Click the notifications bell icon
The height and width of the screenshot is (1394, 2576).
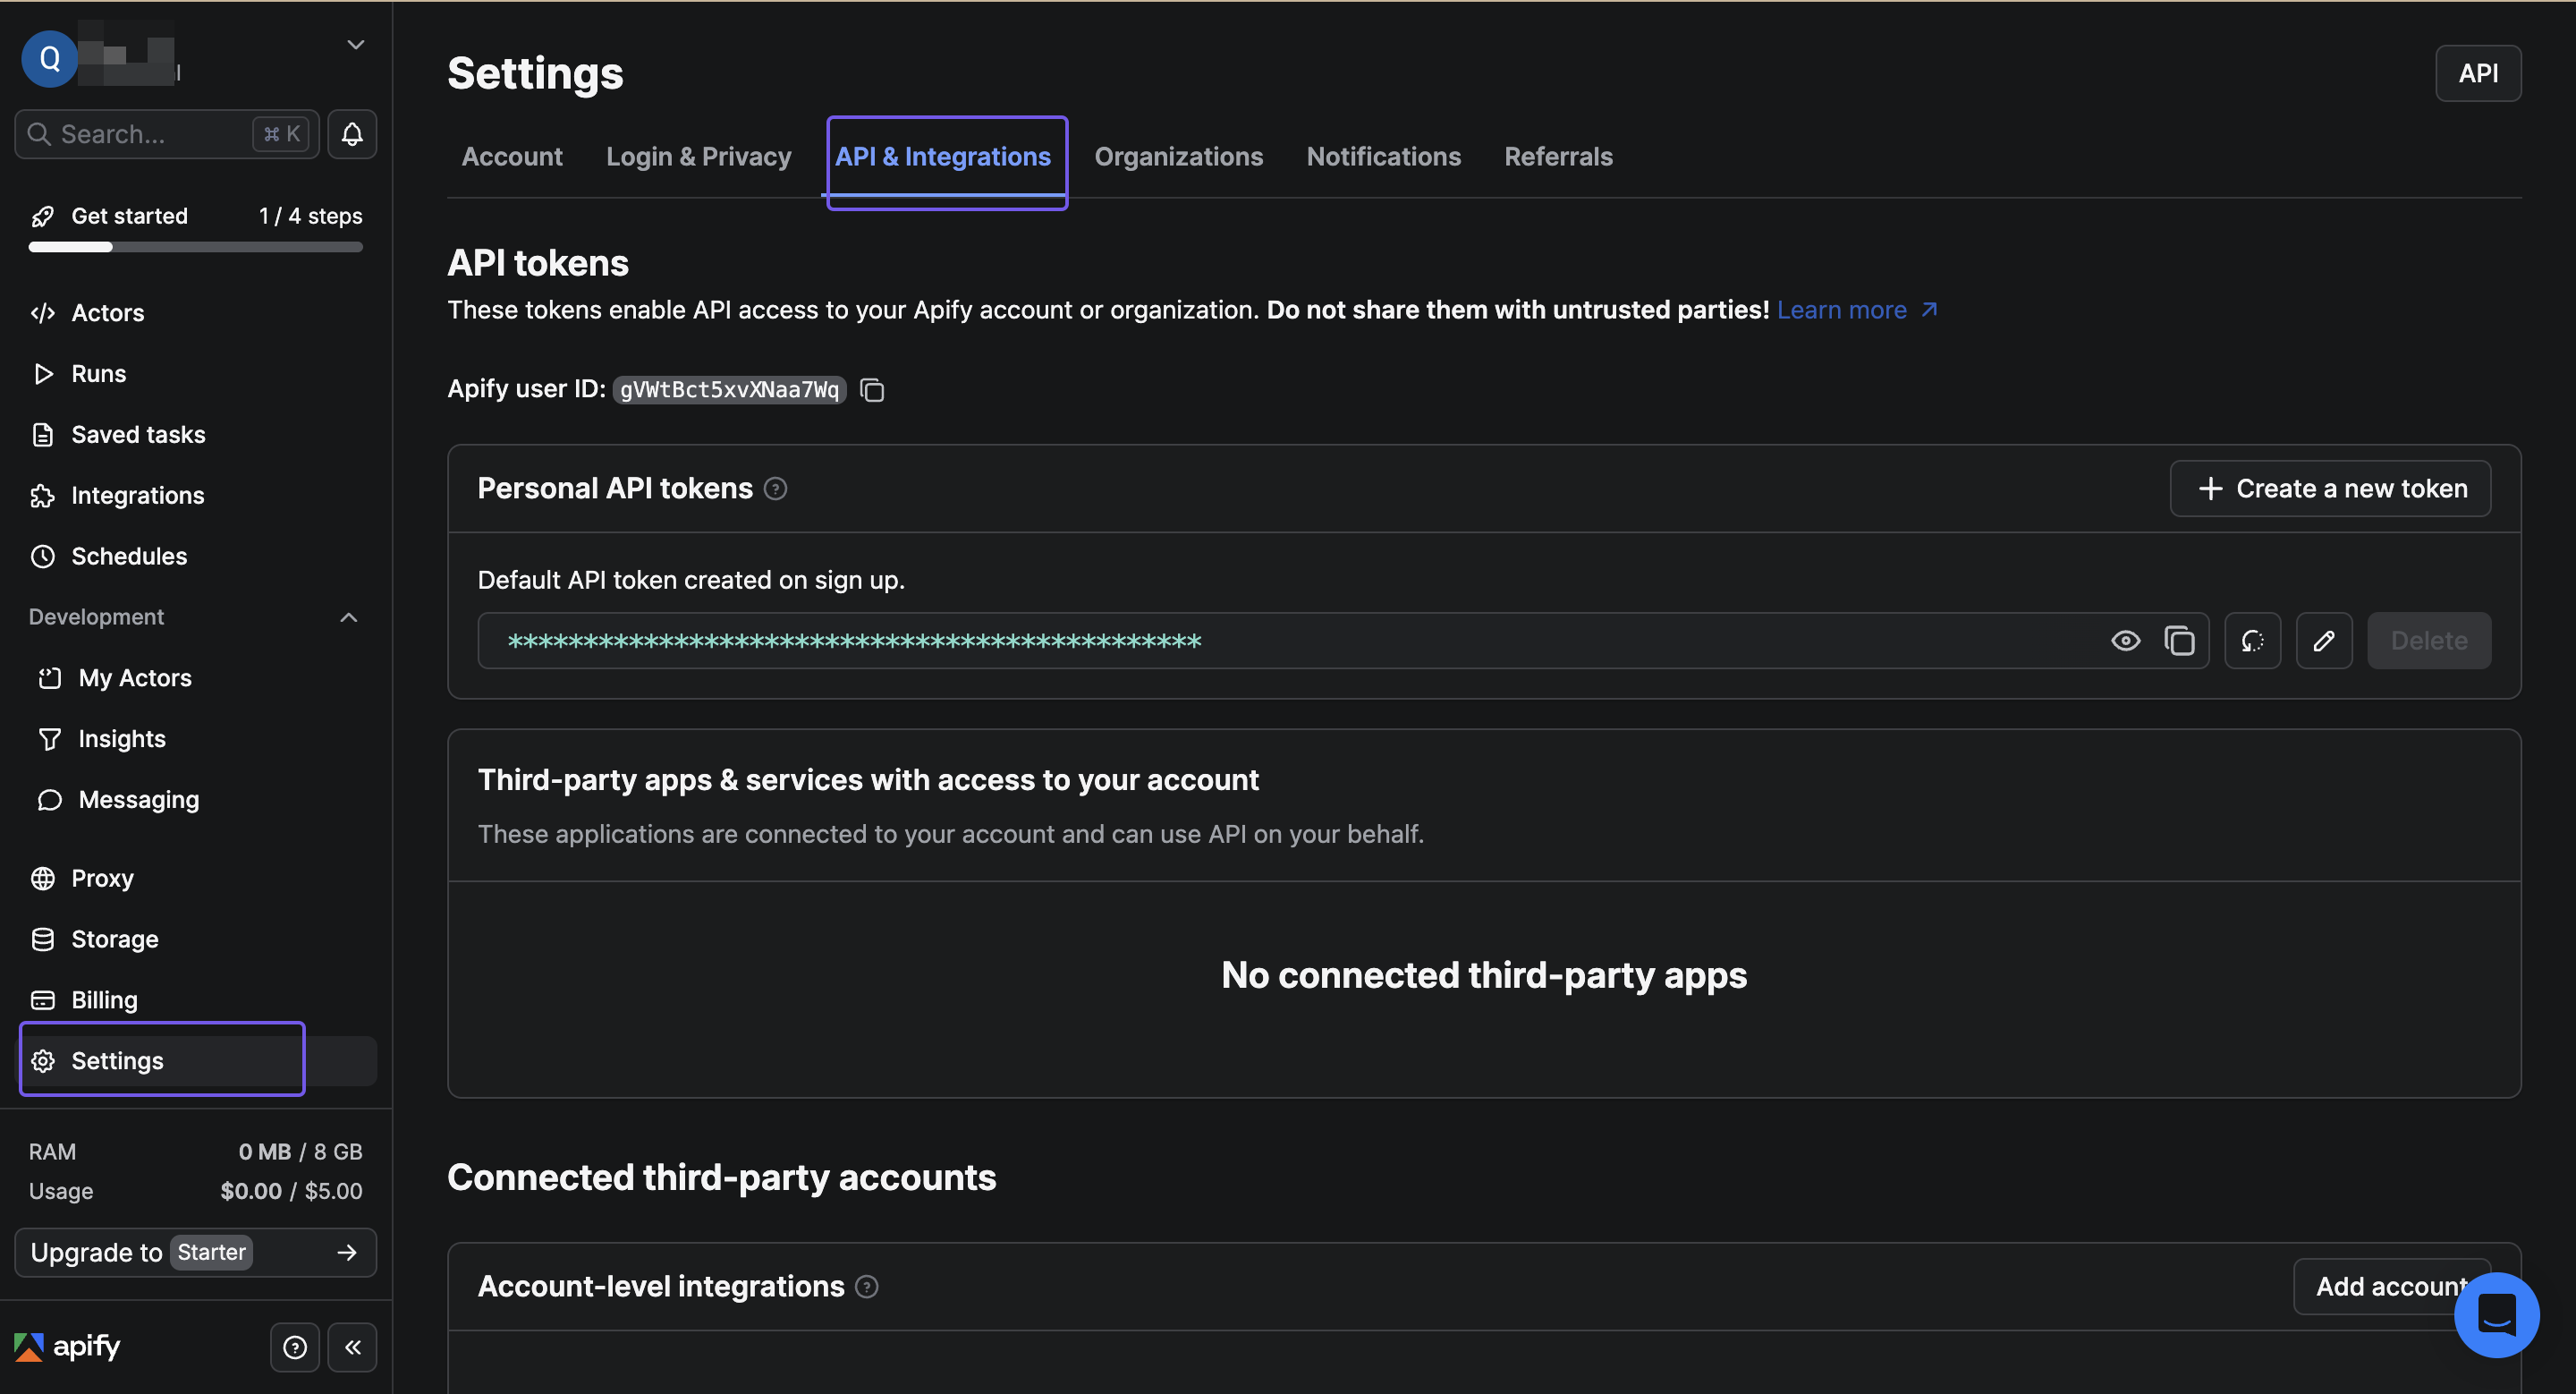point(352,134)
